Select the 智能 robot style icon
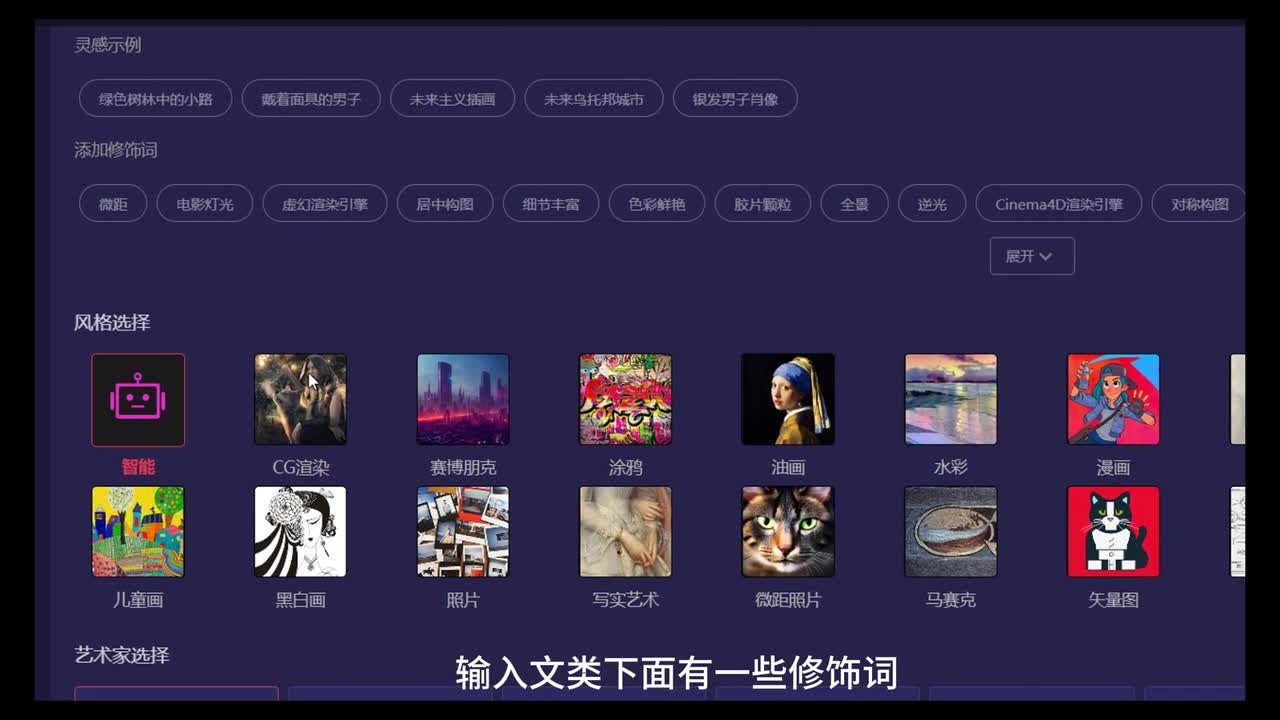Screen dimensions: 1280x720 [138, 400]
